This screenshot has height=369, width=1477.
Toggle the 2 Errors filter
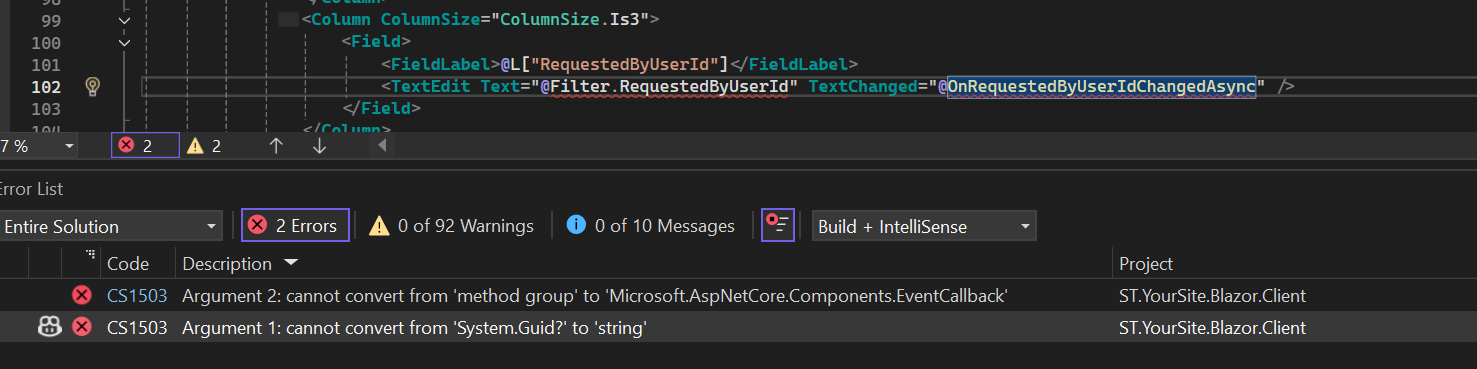pyautogui.click(x=295, y=226)
